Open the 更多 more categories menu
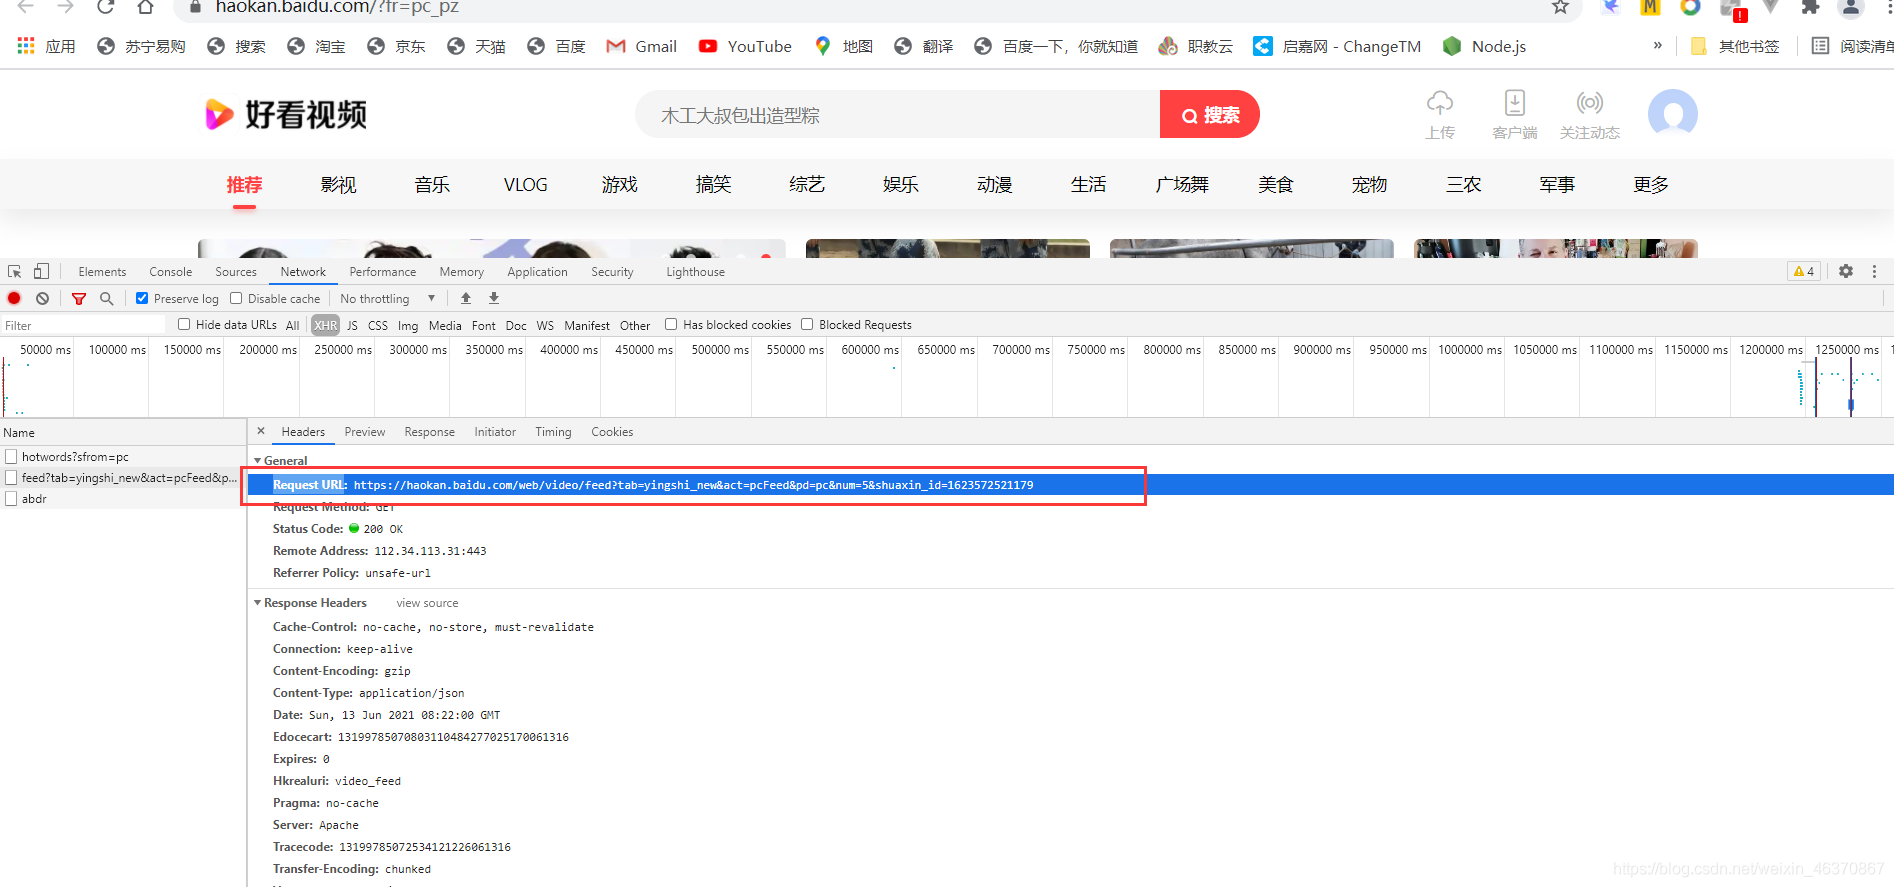Screen dimensions: 1894x887 [x=1651, y=185]
